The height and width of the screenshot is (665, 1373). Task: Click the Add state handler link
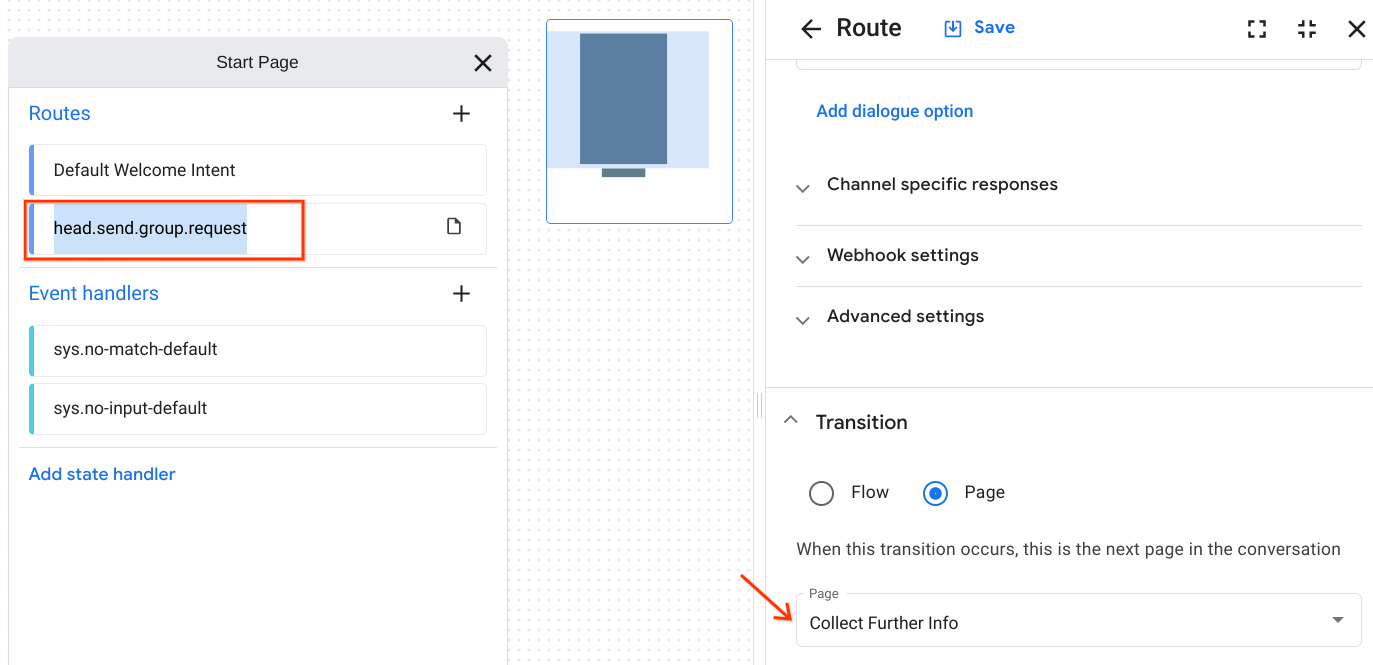(x=102, y=473)
